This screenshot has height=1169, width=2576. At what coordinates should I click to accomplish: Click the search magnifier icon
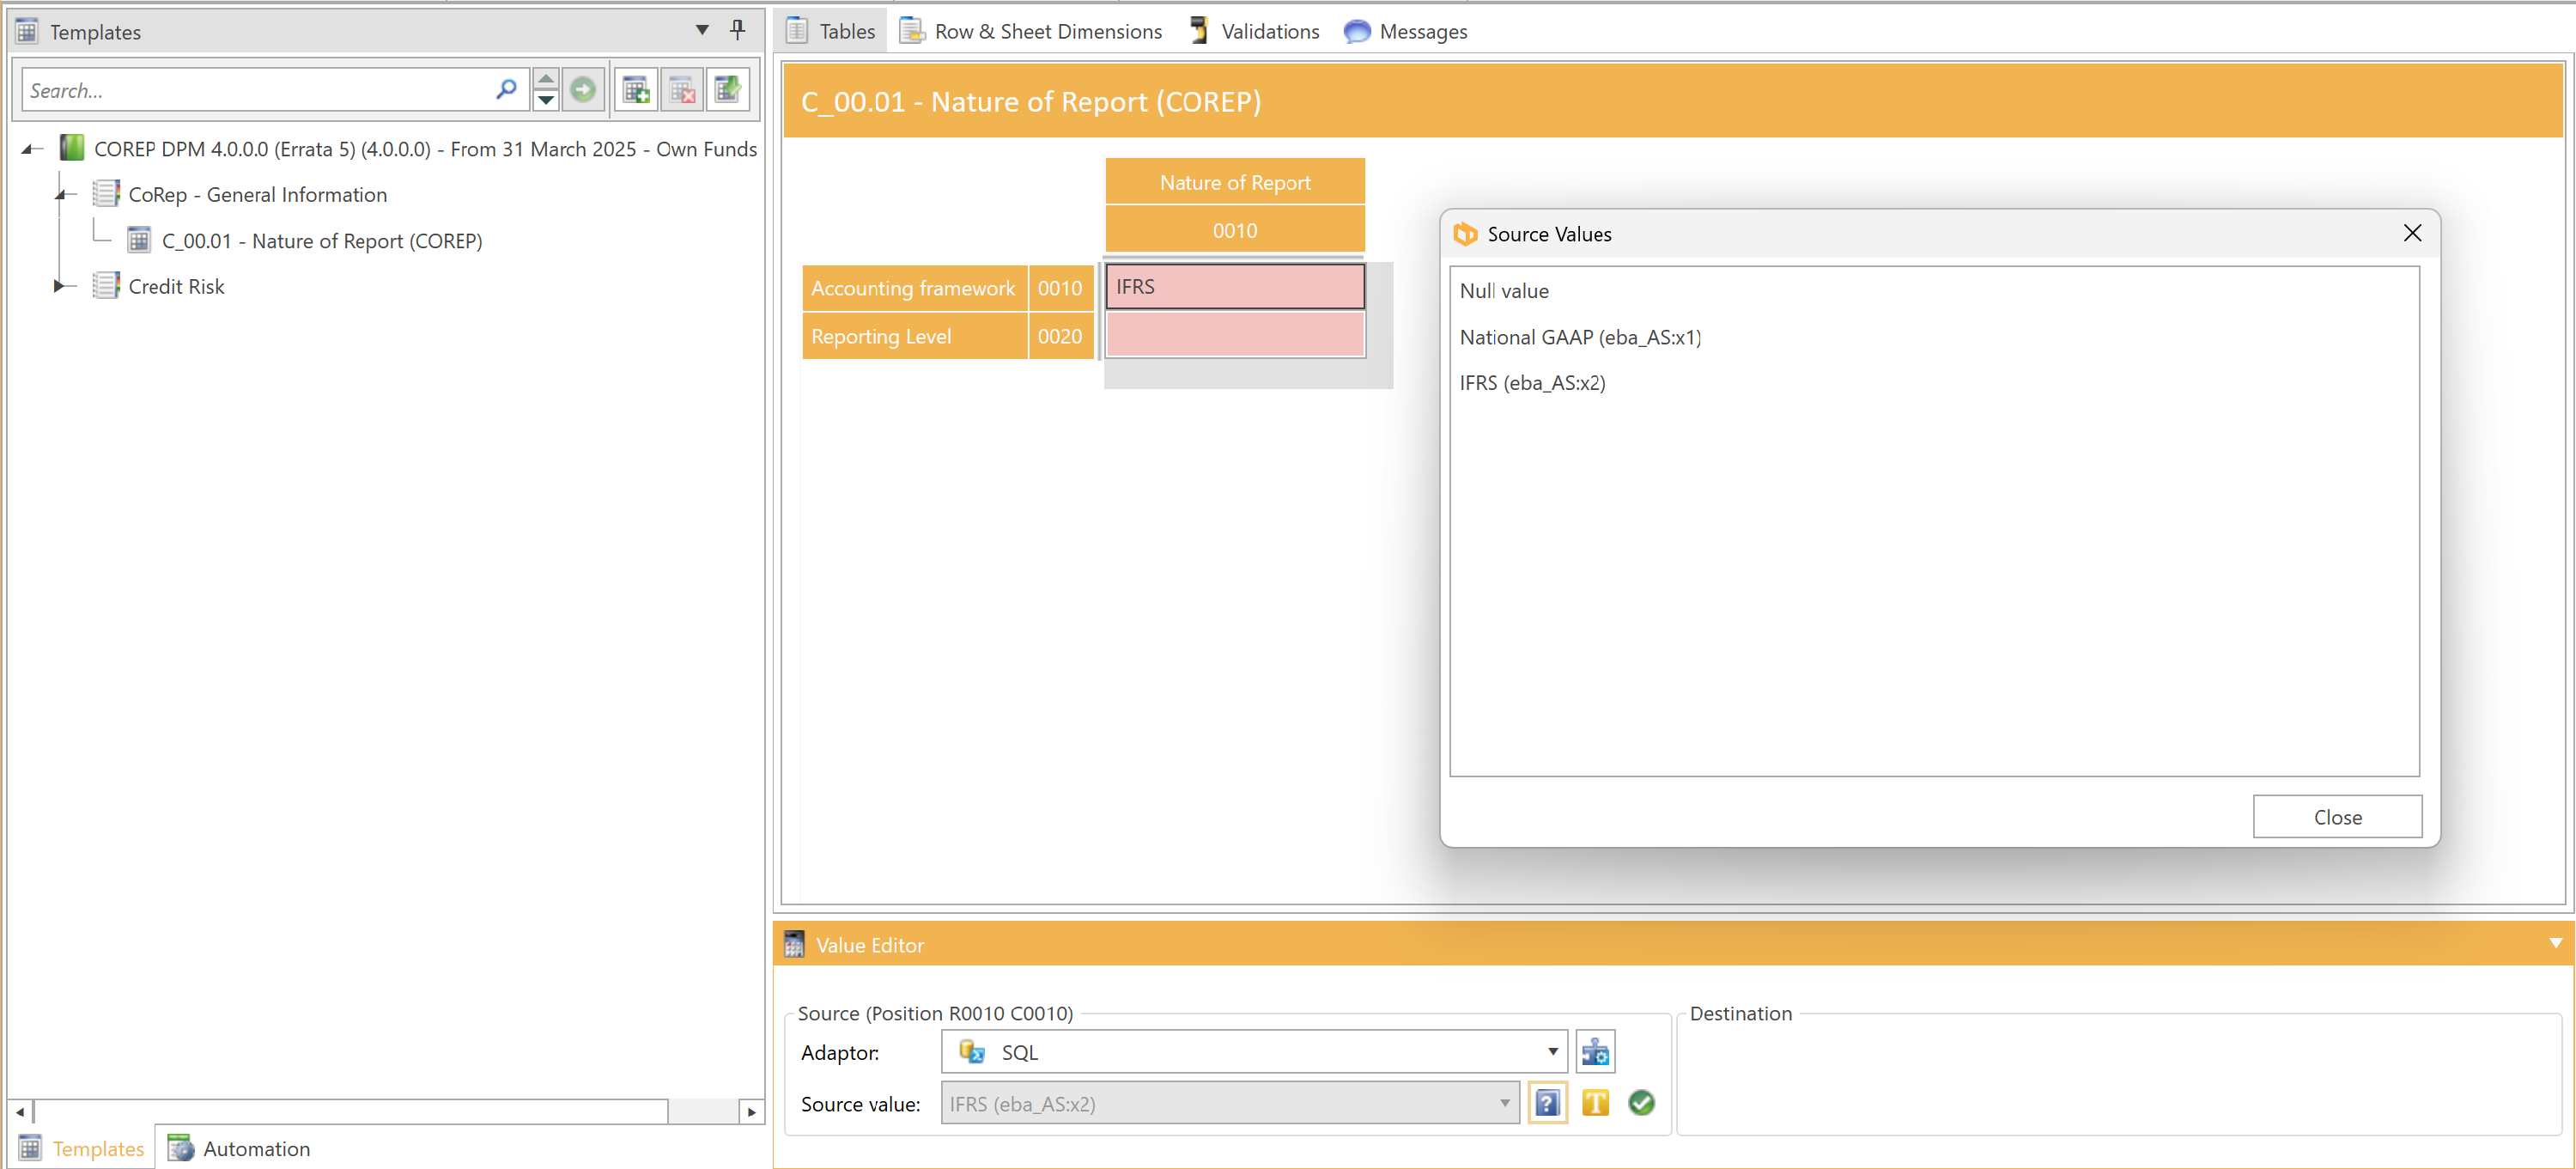(506, 90)
